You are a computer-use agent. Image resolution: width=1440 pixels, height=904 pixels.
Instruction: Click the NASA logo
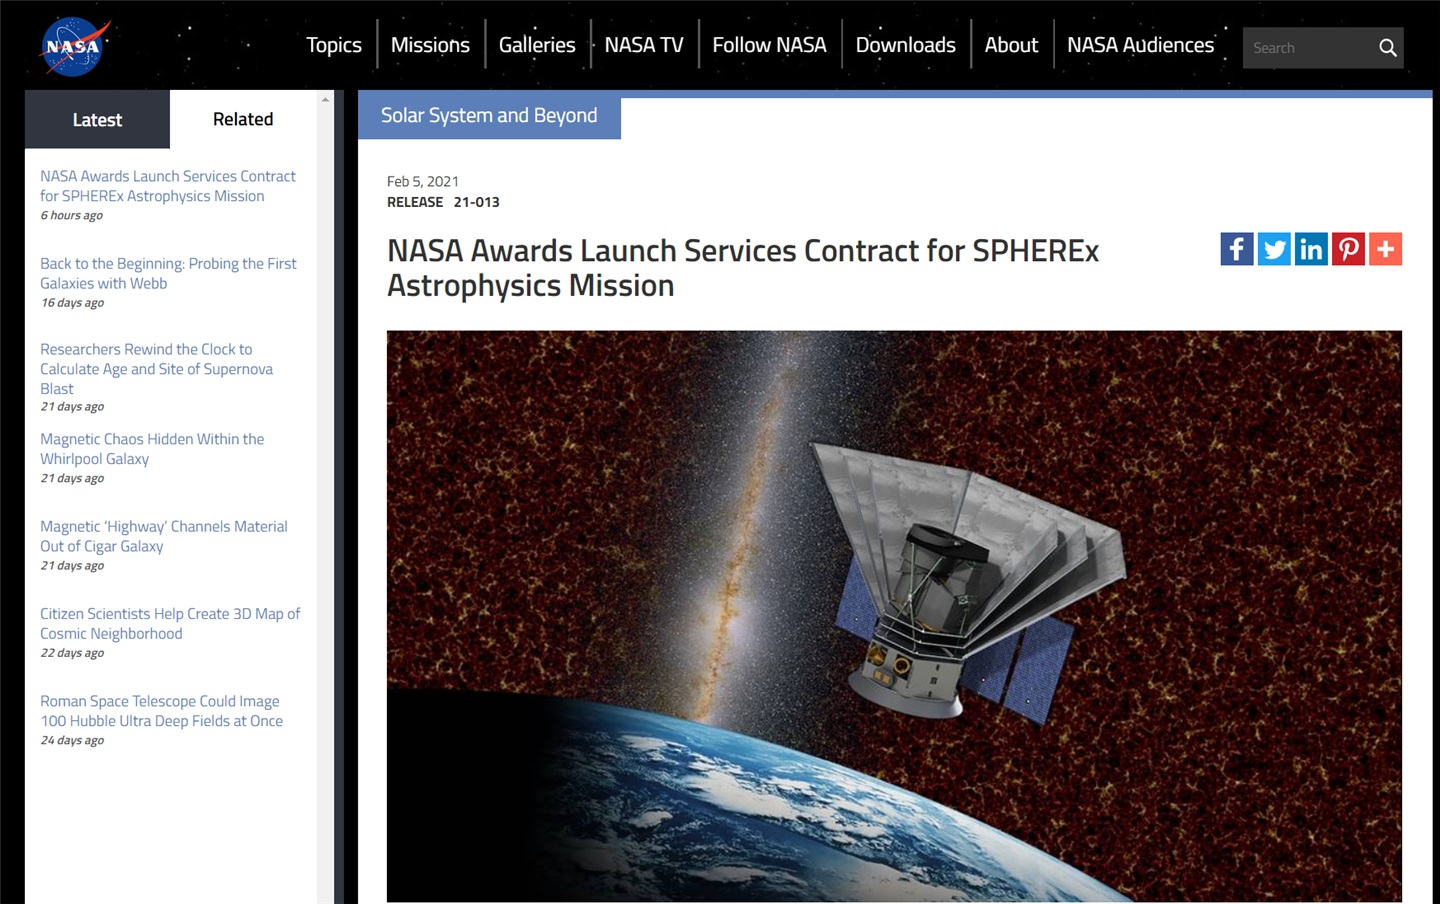pos(73,46)
